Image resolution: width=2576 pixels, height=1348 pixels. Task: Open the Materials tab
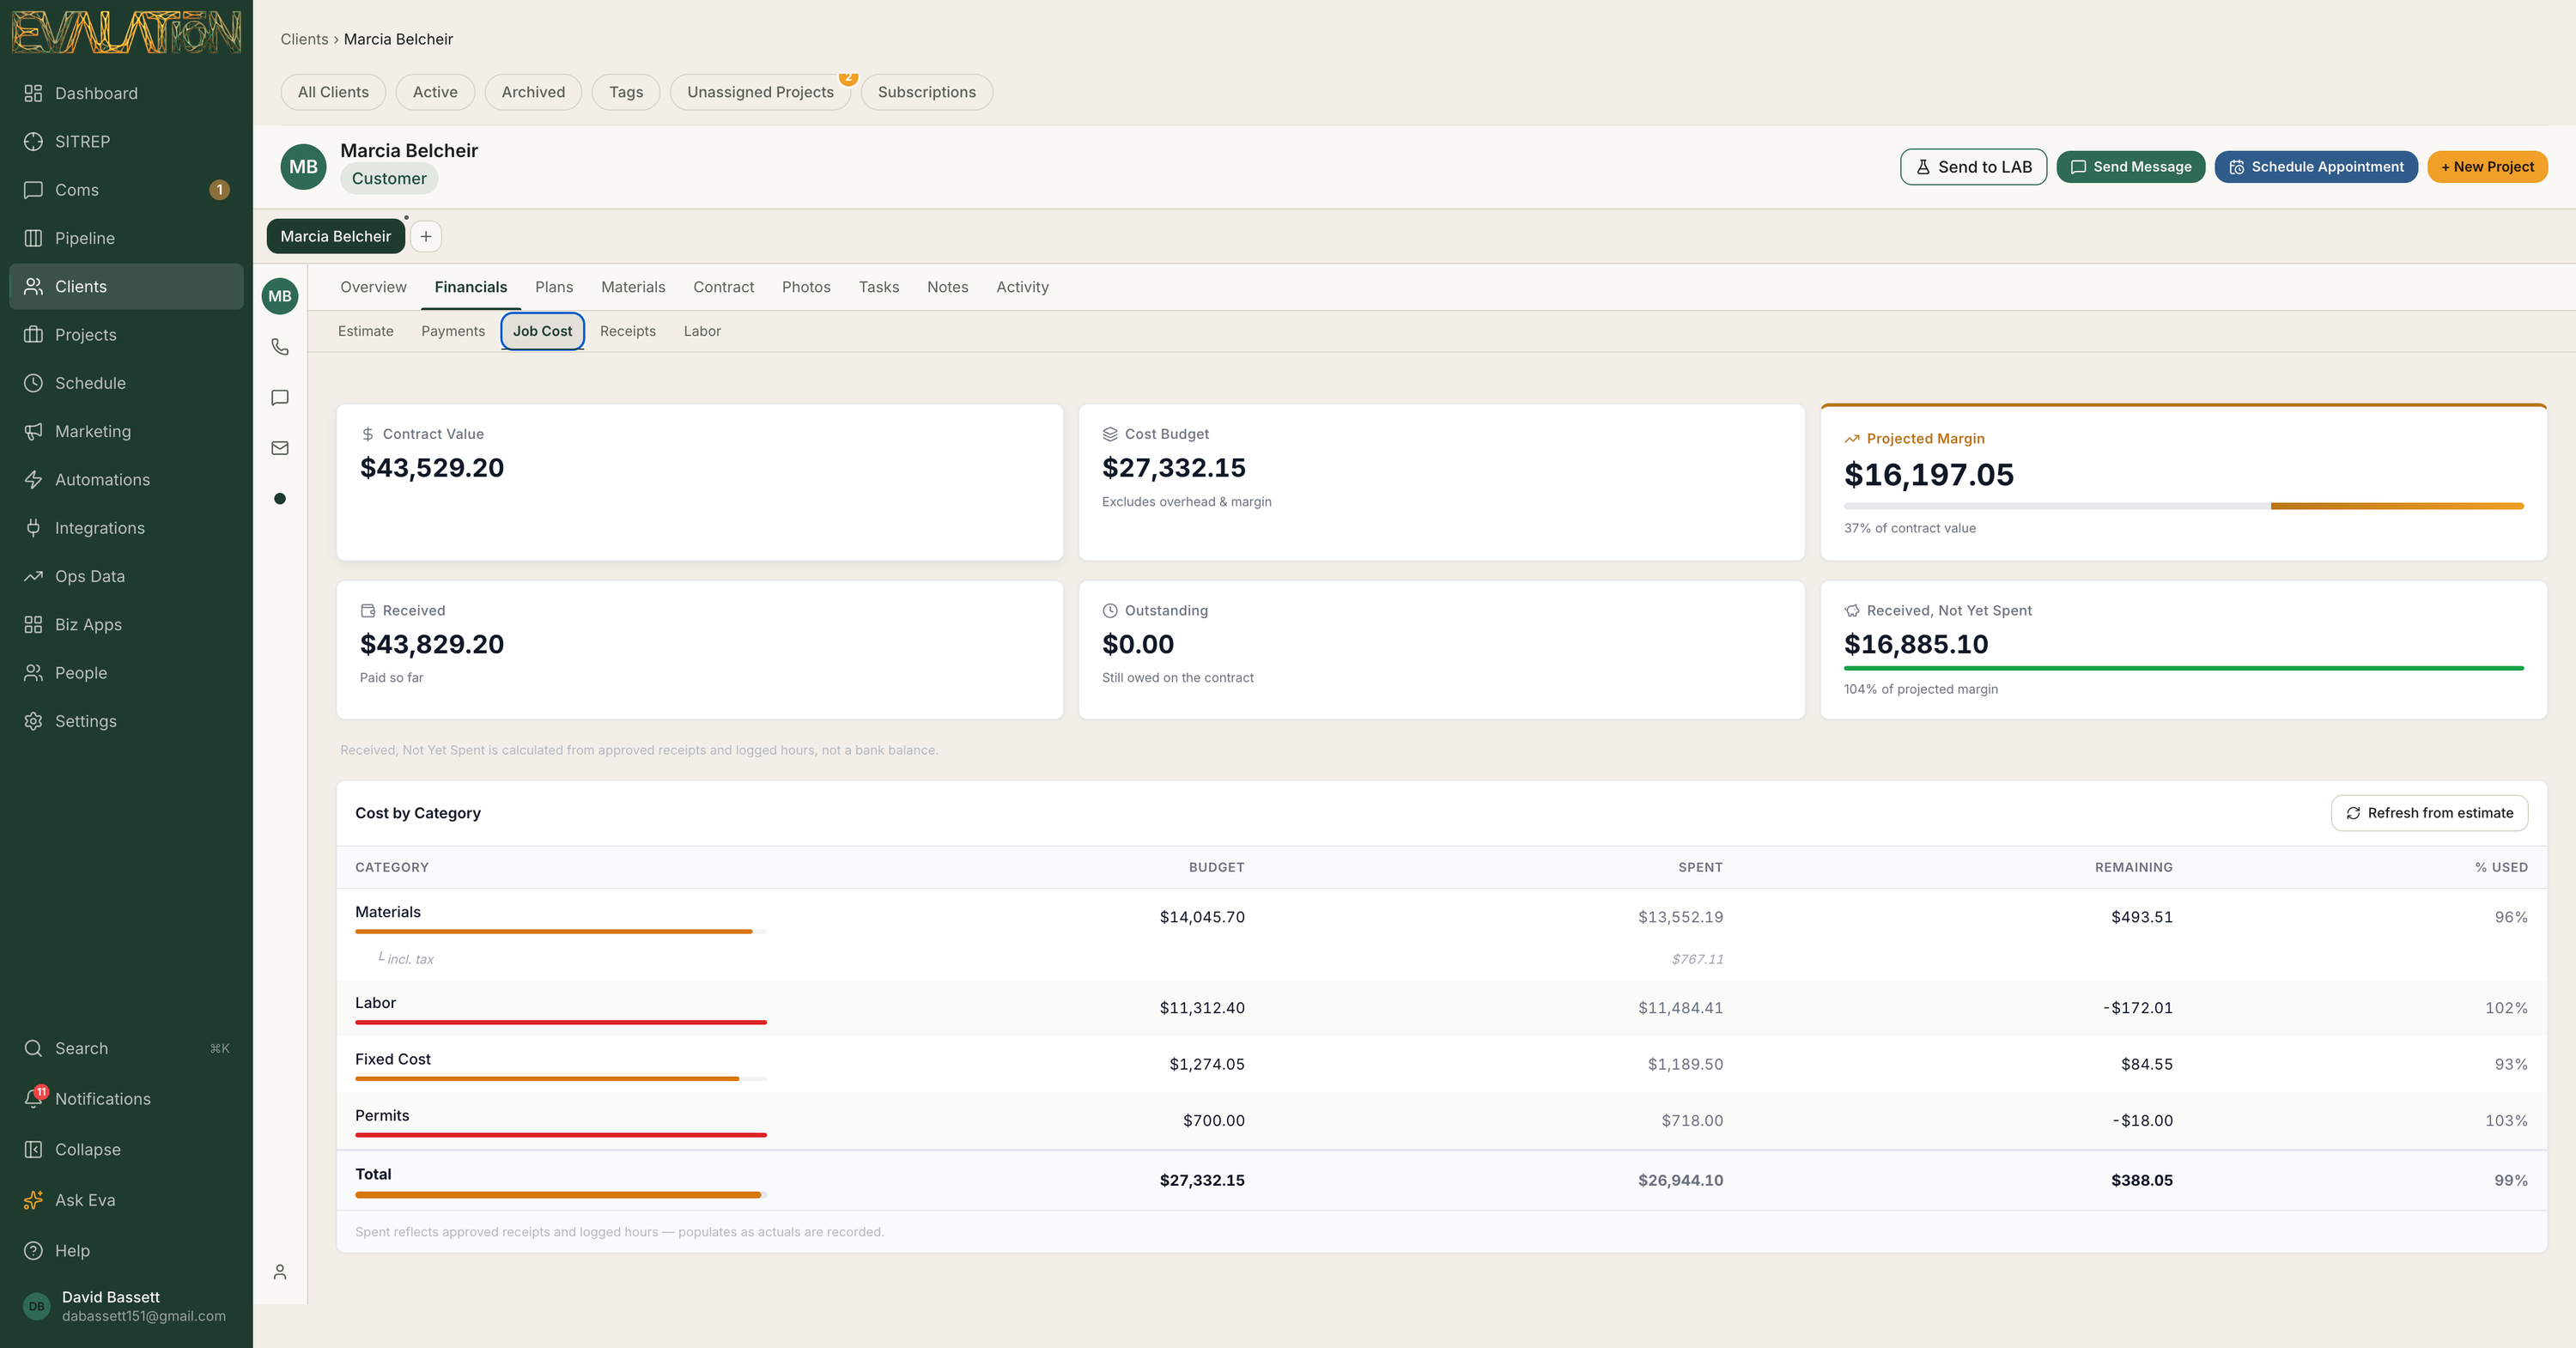633,287
